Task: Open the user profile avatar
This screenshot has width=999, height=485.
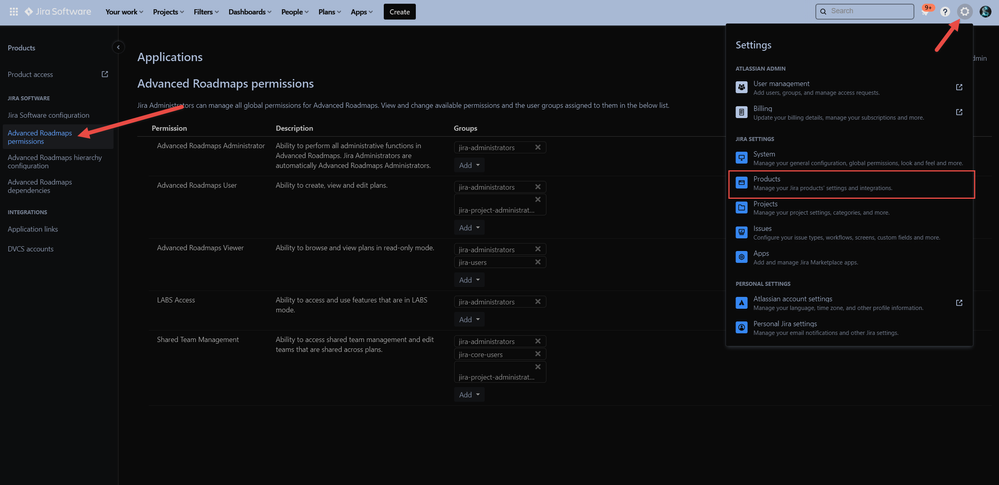Action: pyautogui.click(x=985, y=11)
